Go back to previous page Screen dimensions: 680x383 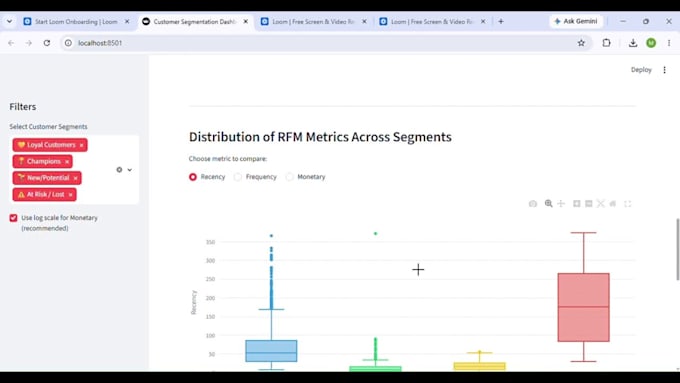[11, 43]
